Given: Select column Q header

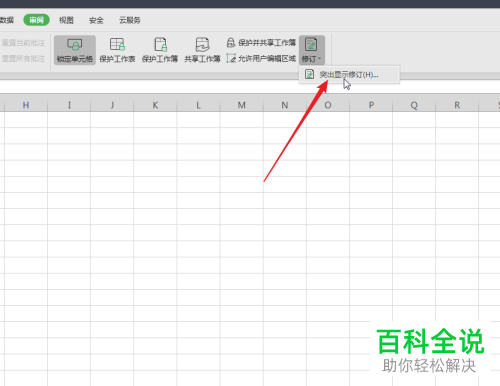Looking at the screenshot, I should [414, 105].
